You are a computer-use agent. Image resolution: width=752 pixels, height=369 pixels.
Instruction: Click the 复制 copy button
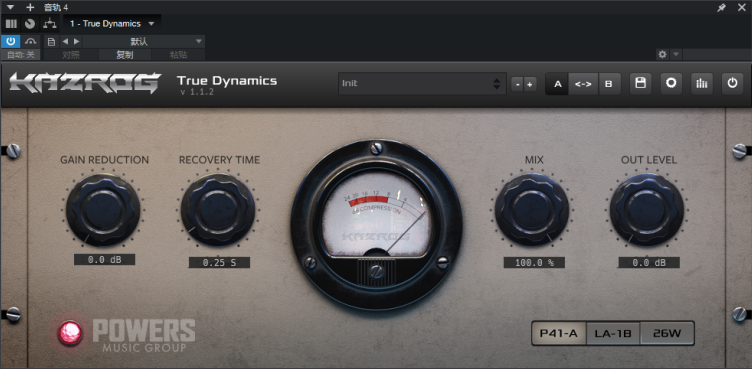pyautogui.click(x=125, y=55)
